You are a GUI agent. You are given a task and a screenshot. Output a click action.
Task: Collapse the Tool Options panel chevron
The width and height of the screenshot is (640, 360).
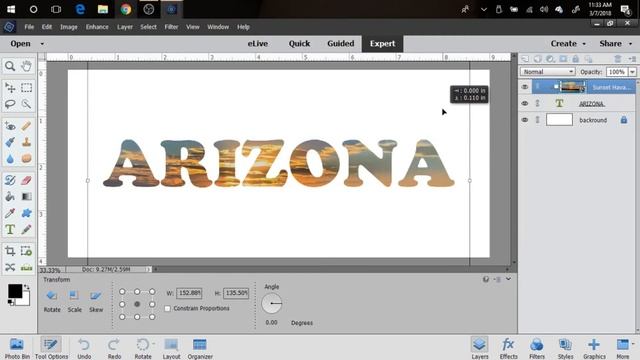click(508, 279)
